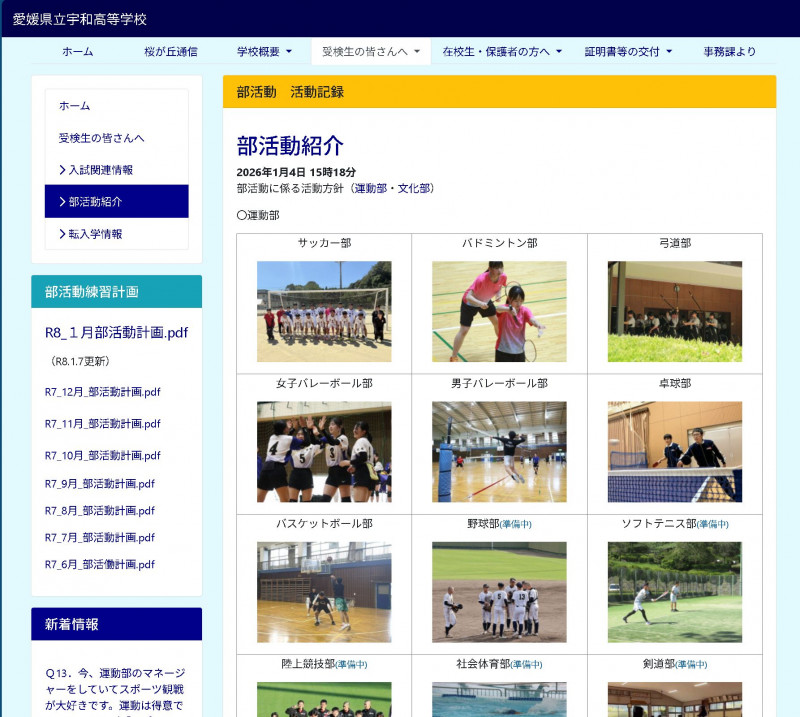Click ホーム in the top navigation bar

pos(77,52)
